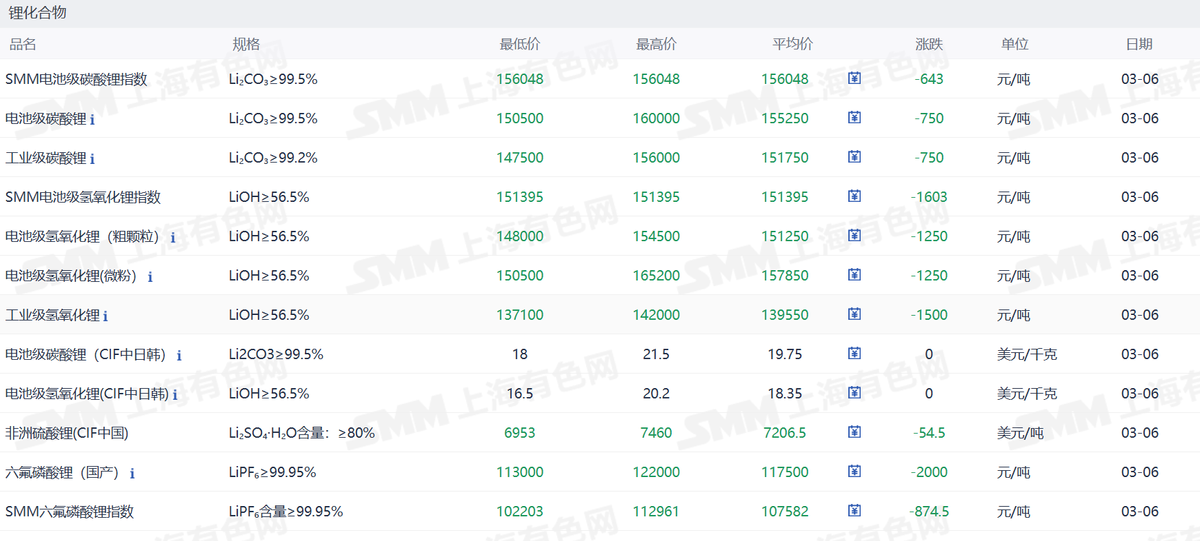Click the 涨跌 column header
1200x541 pixels.
(929, 44)
